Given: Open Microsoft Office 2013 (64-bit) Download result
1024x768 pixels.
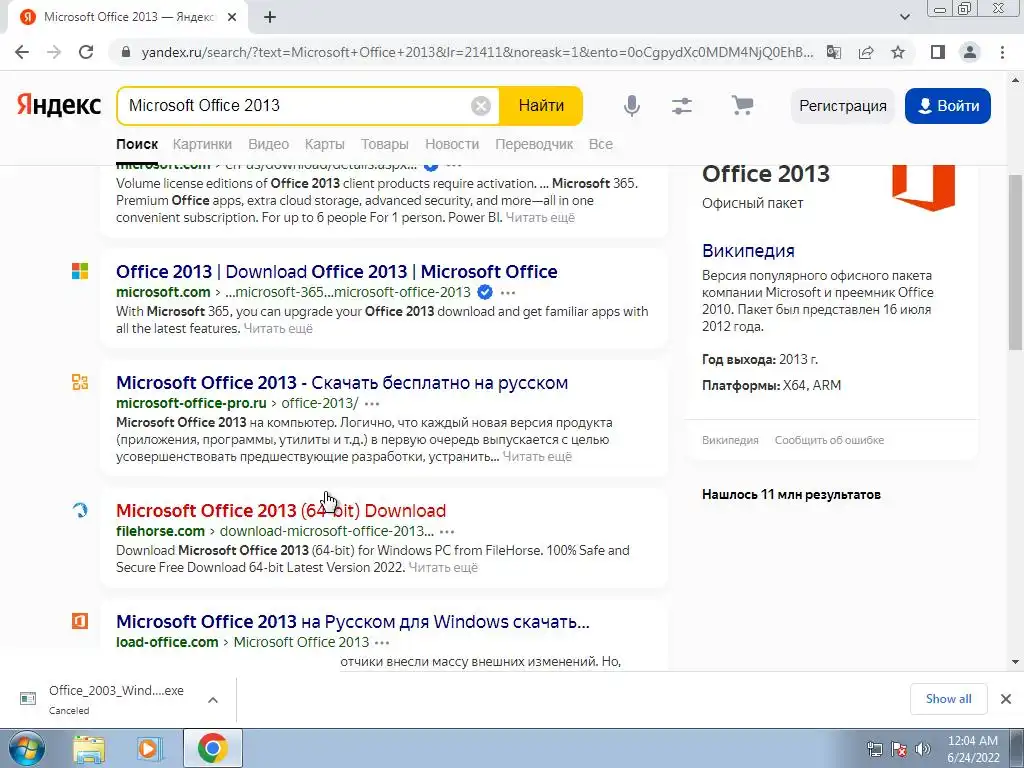Looking at the screenshot, I should point(281,511).
